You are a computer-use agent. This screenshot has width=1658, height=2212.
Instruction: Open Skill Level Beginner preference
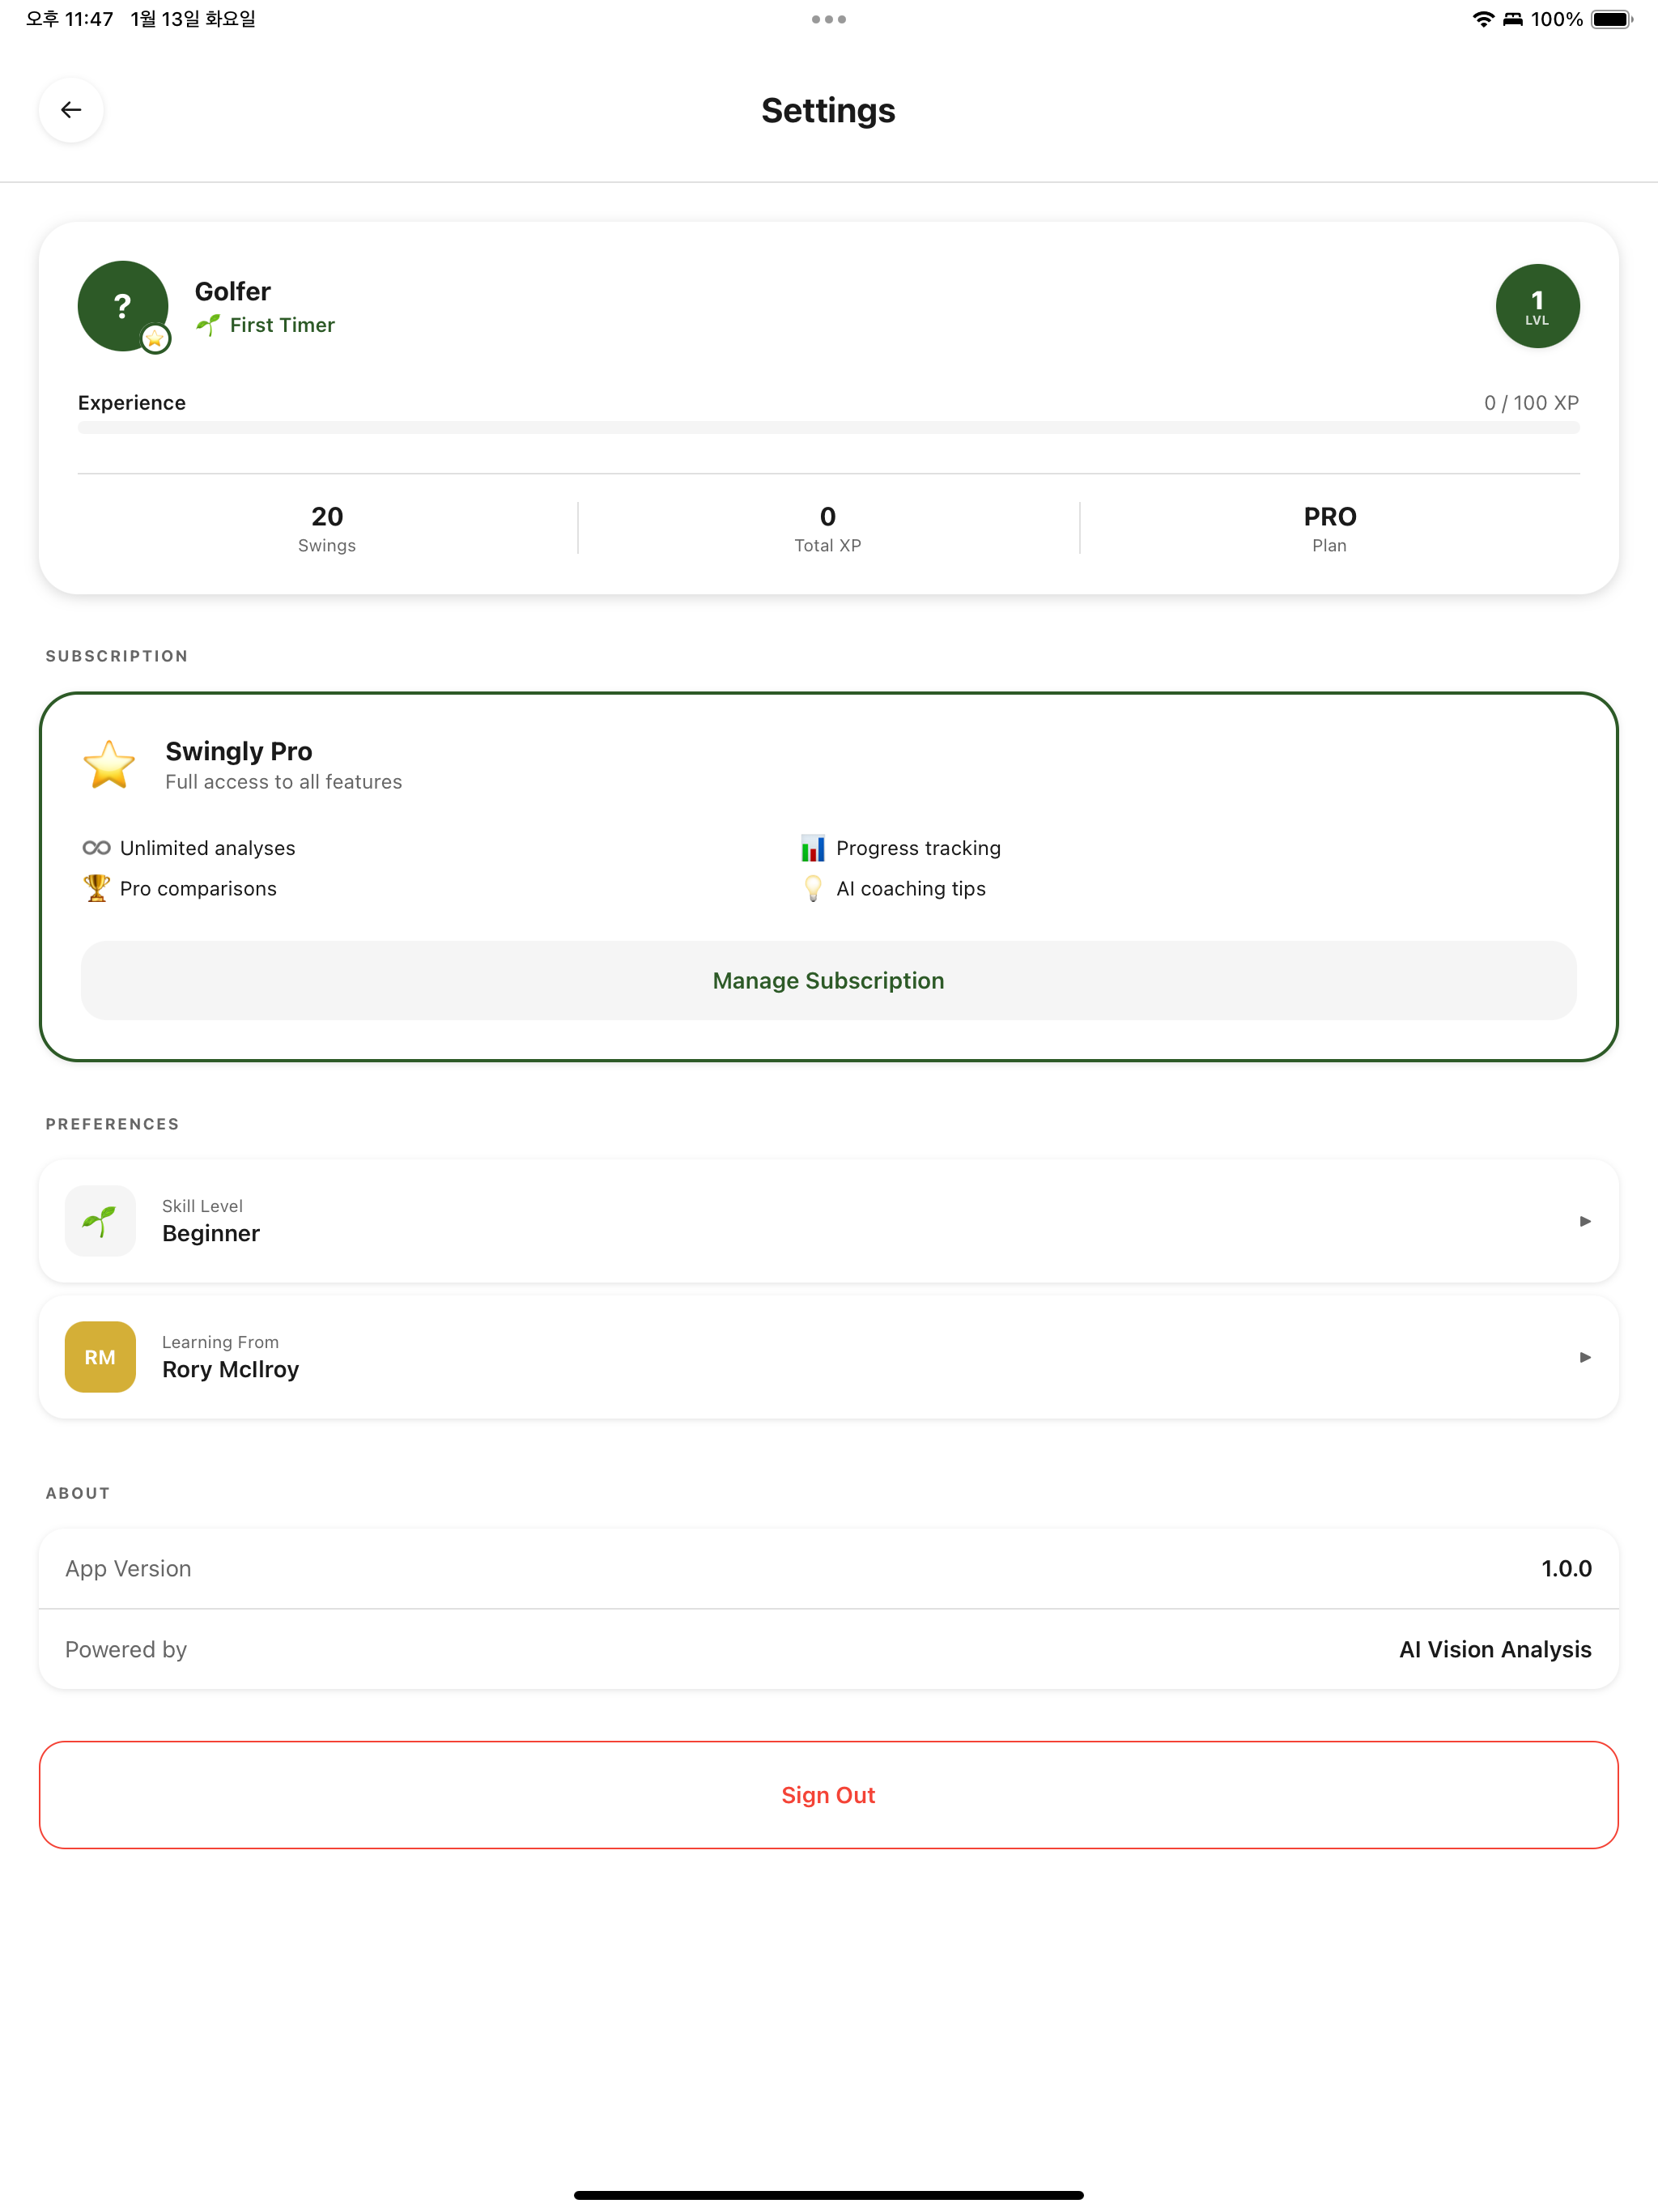click(x=829, y=1221)
